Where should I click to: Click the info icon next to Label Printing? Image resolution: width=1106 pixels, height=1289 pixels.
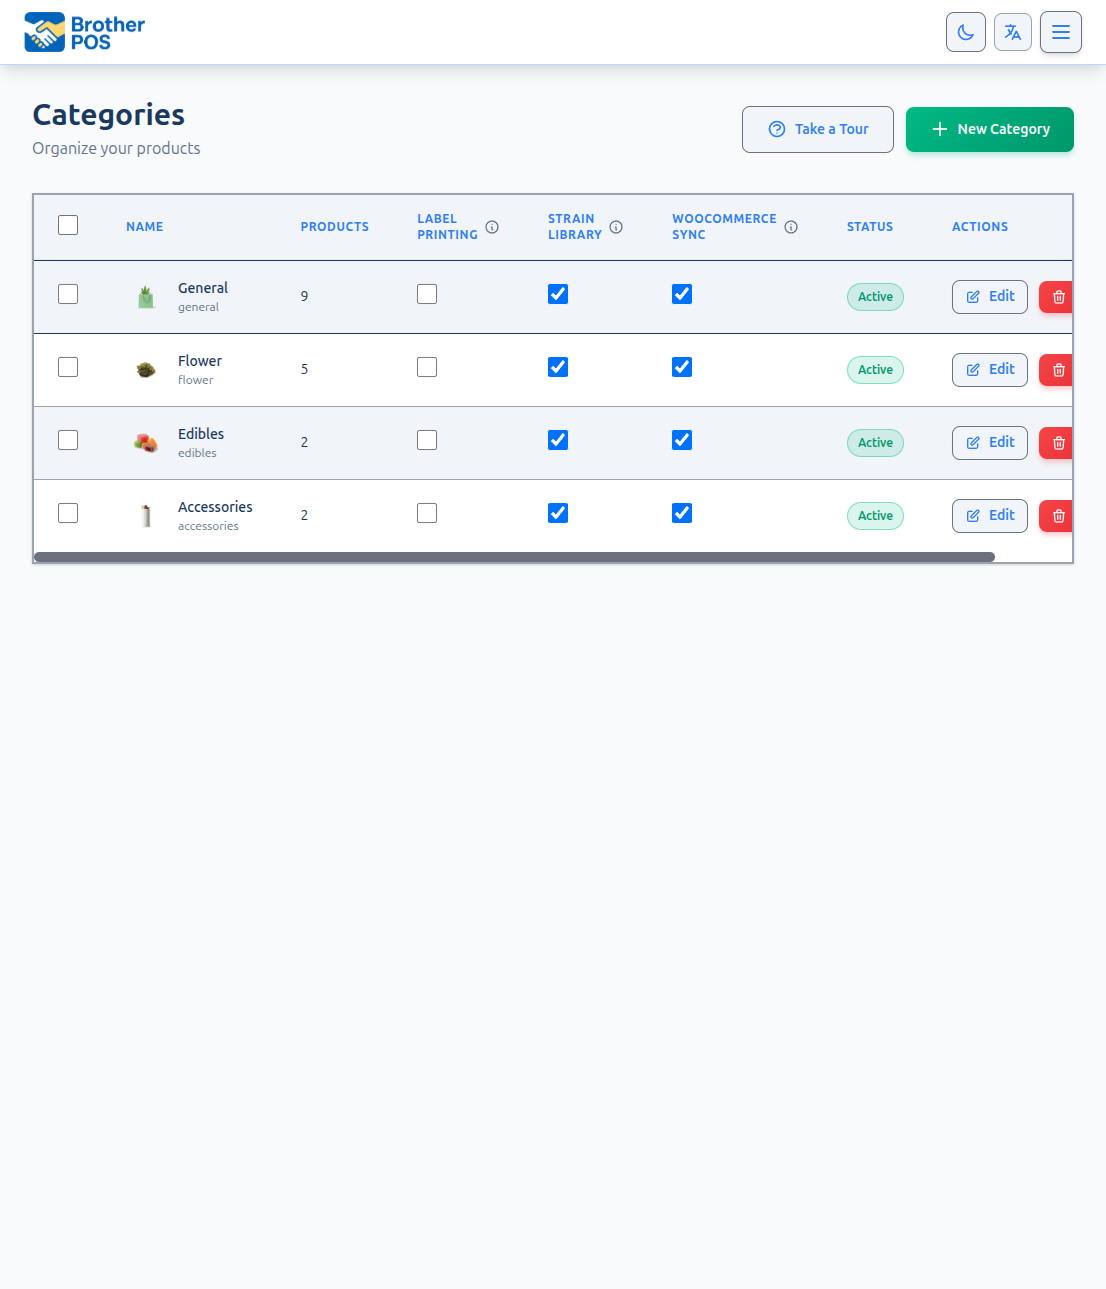pyautogui.click(x=492, y=227)
